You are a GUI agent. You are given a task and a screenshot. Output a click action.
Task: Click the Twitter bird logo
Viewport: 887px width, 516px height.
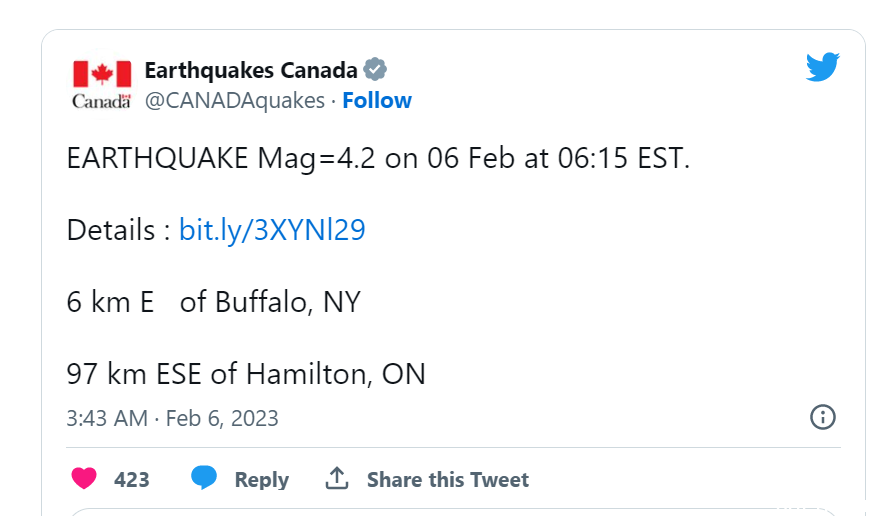coord(823,67)
